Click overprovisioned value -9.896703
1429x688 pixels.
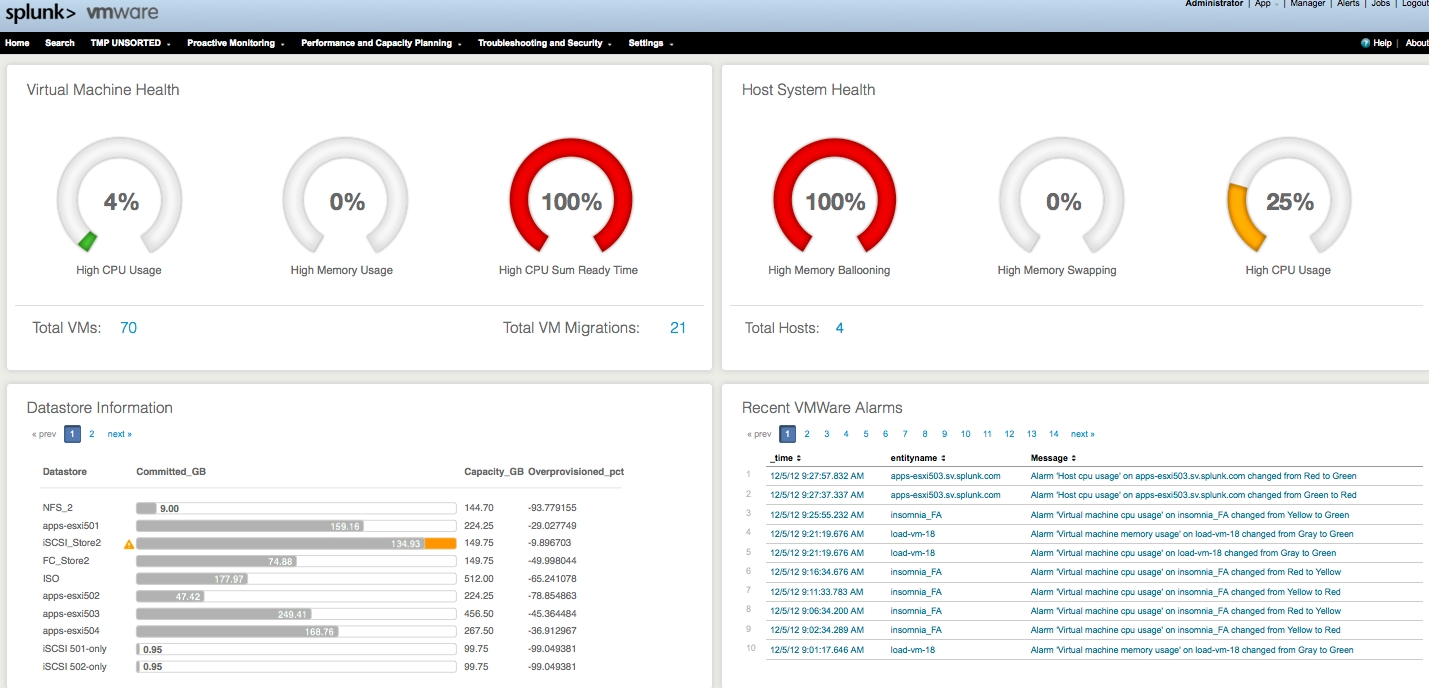(x=551, y=544)
